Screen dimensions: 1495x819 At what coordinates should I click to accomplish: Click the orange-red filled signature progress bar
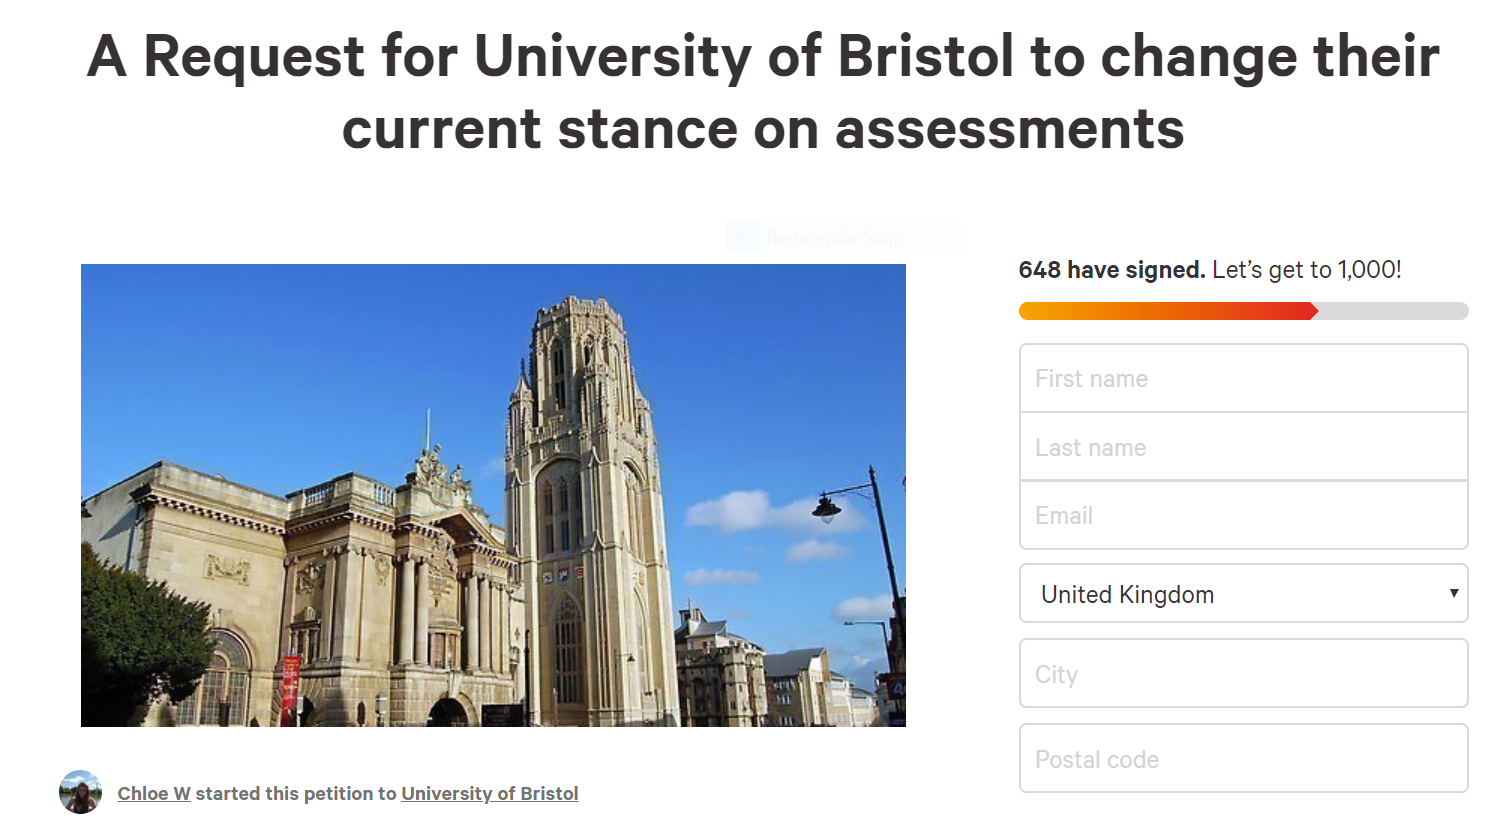(x=1167, y=311)
